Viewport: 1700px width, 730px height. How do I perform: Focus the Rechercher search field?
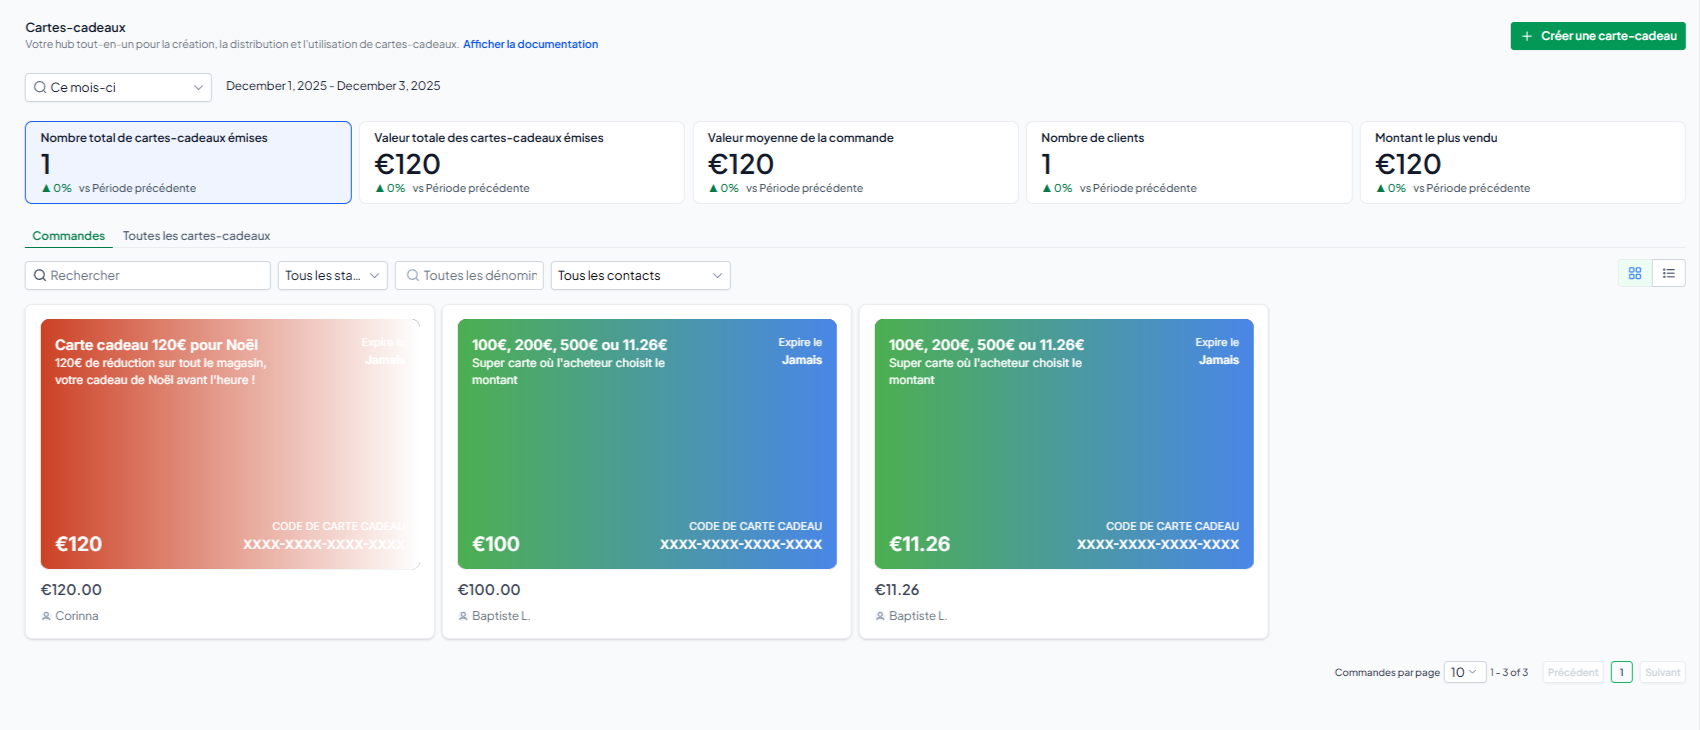tap(148, 275)
